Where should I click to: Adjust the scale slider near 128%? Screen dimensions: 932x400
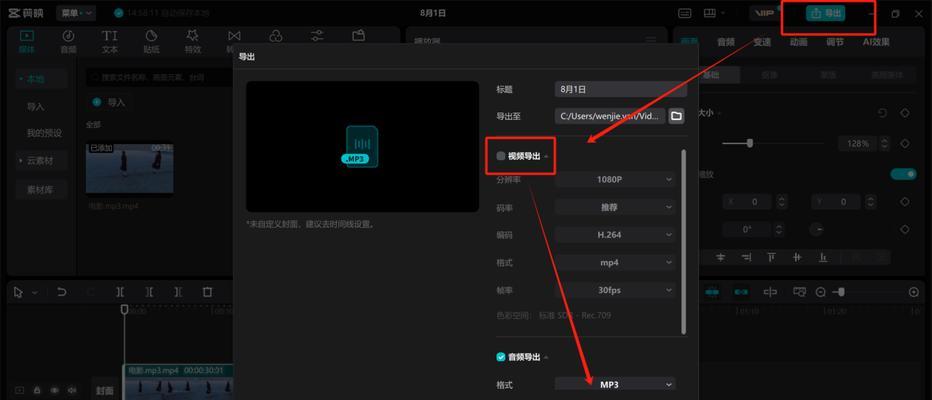(x=750, y=143)
